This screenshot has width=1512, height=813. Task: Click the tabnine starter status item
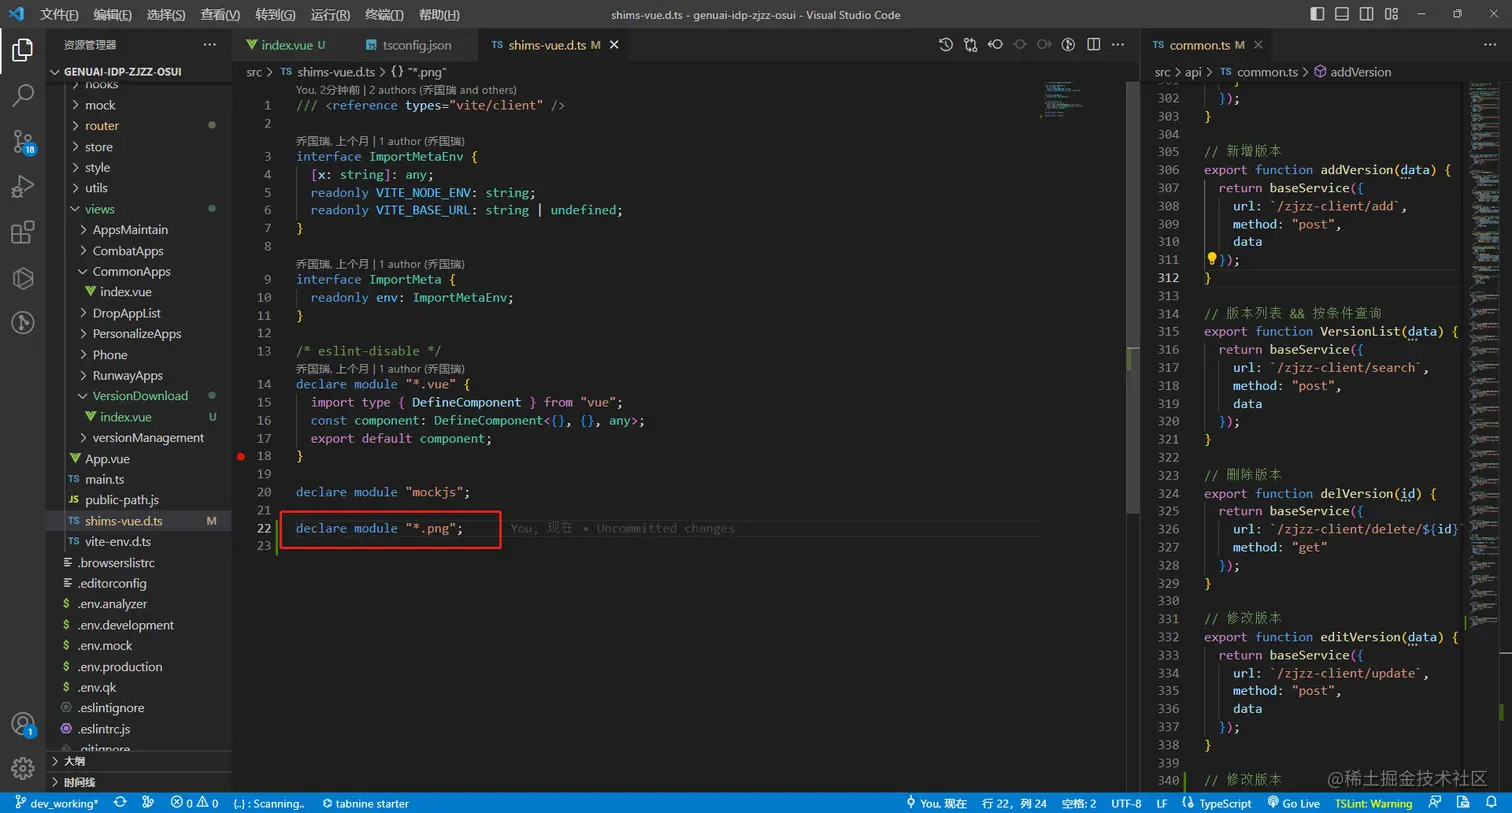365,803
